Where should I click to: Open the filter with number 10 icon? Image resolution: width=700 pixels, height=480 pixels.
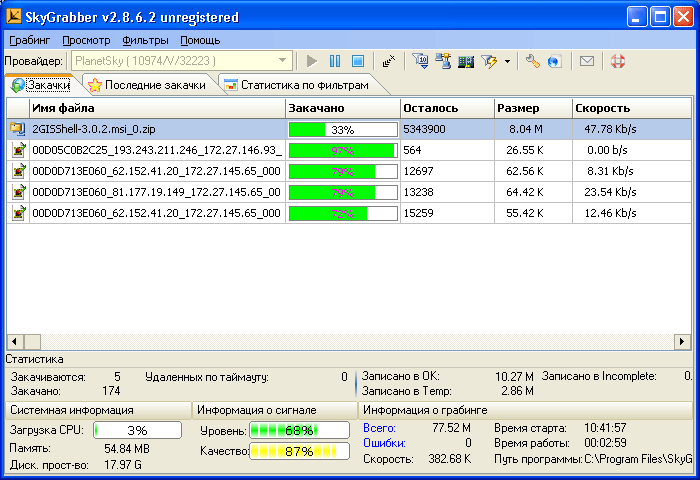pos(420,61)
